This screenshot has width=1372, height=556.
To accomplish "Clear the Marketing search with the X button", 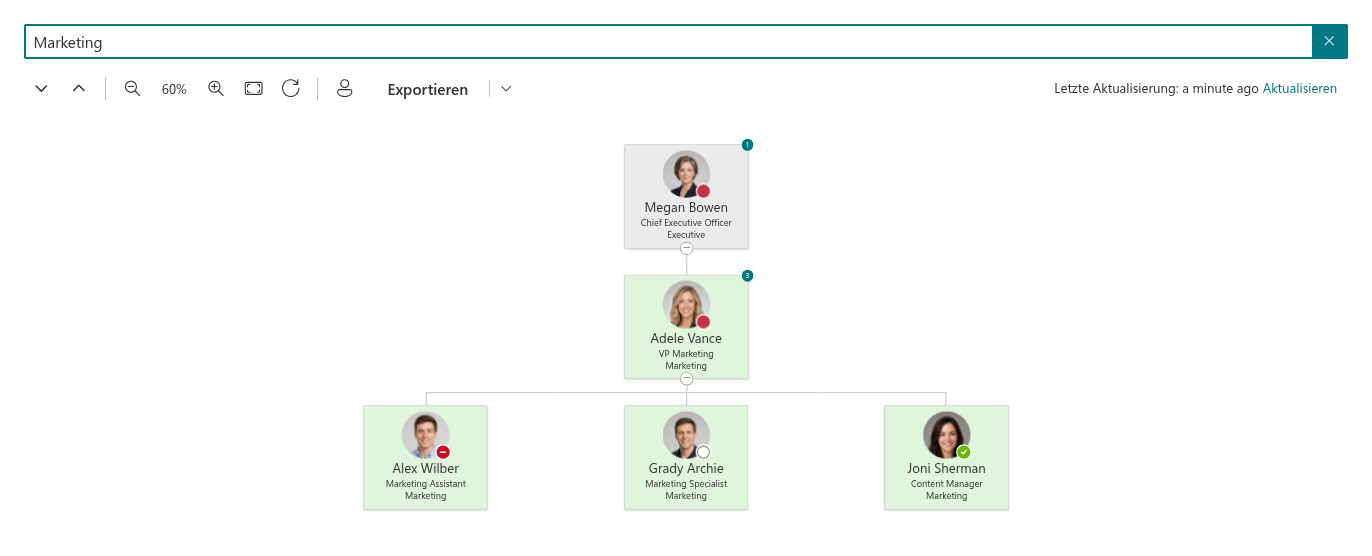I will pyautogui.click(x=1329, y=41).
